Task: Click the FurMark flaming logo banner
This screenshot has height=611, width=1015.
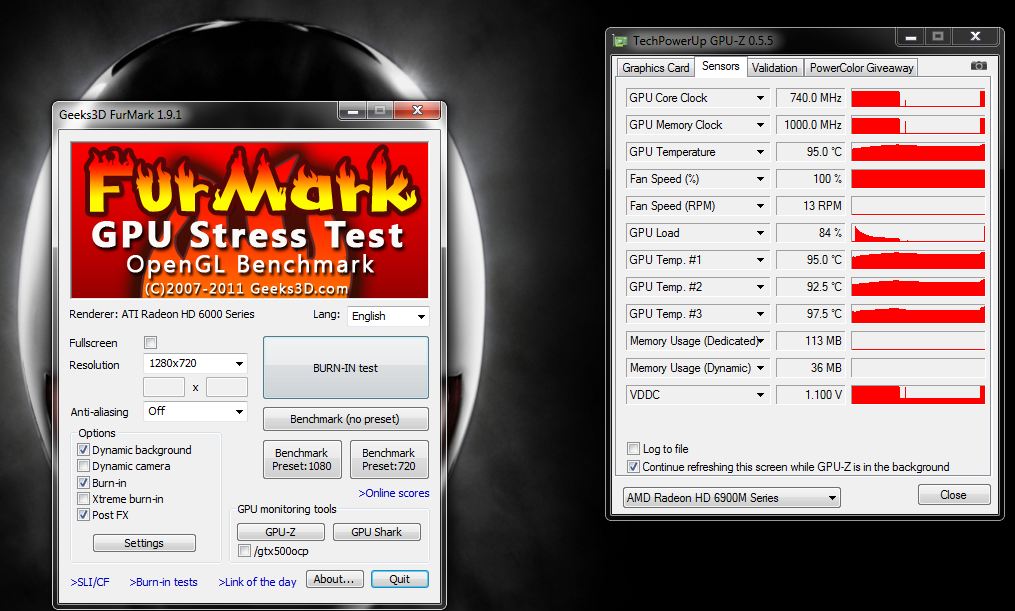Action: tap(249, 220)
